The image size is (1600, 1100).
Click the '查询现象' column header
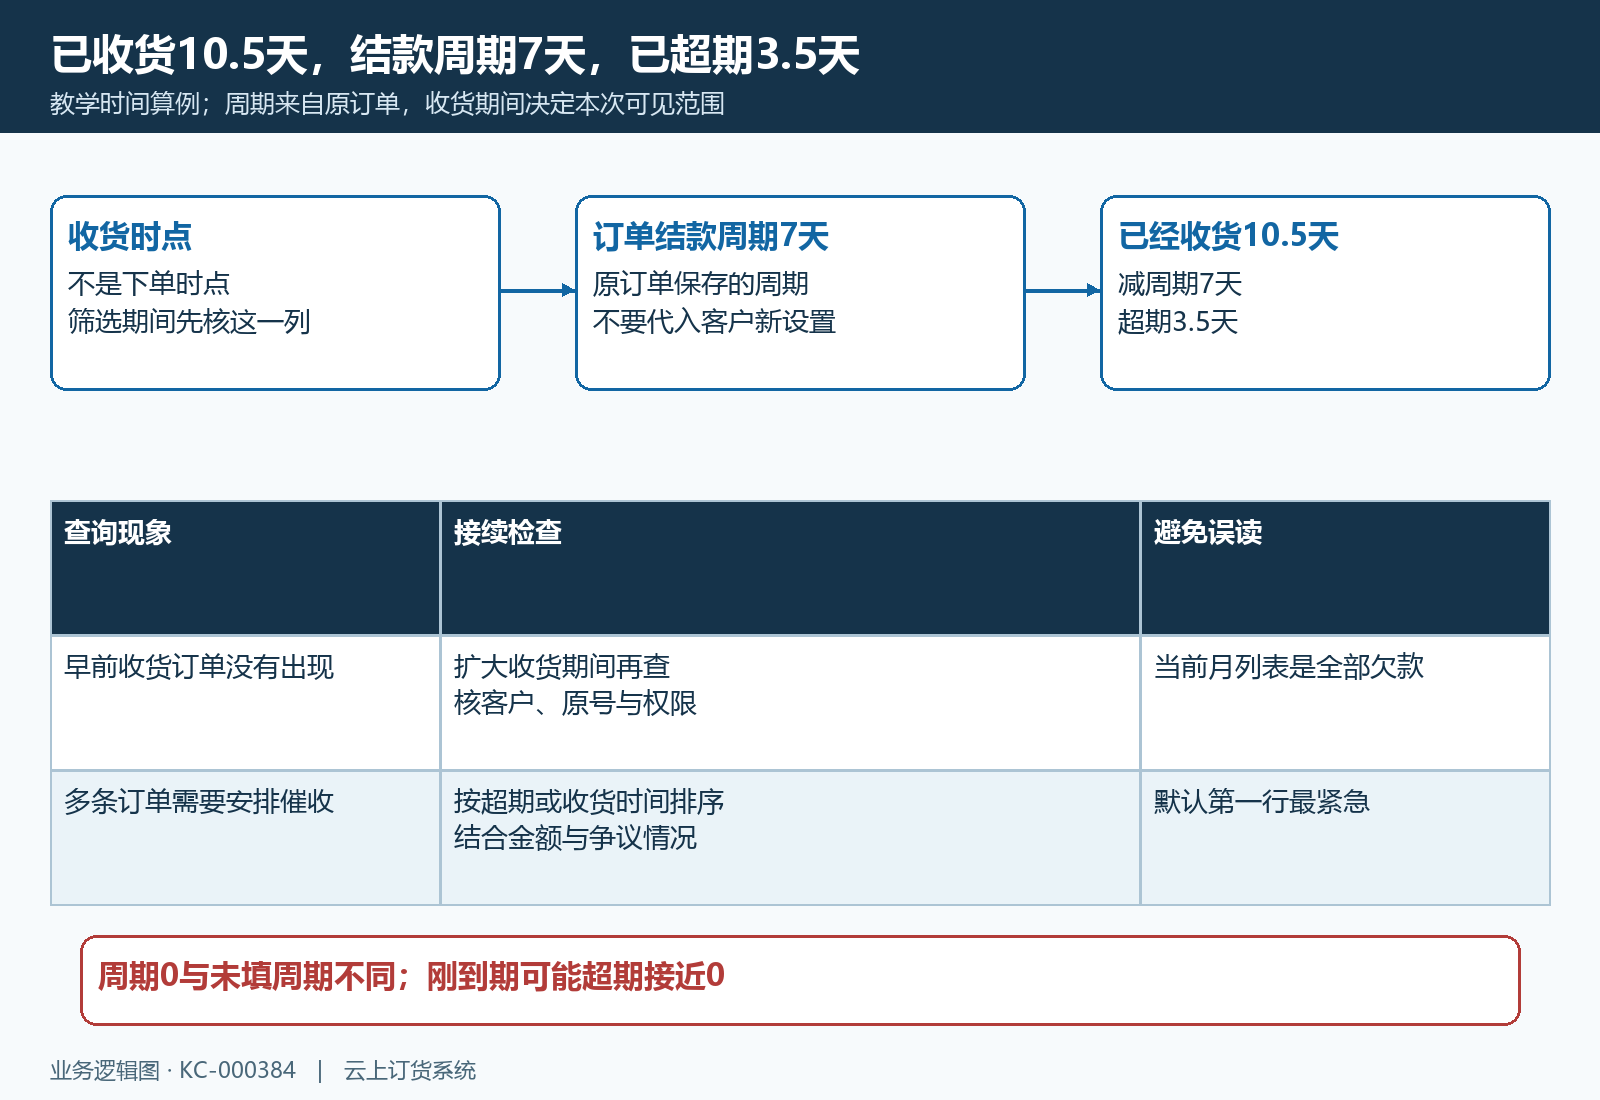(245, 568)
